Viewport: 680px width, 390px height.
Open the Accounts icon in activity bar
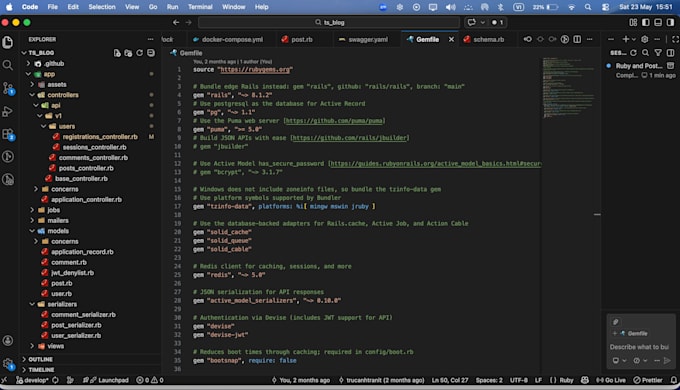pos(8,341)
